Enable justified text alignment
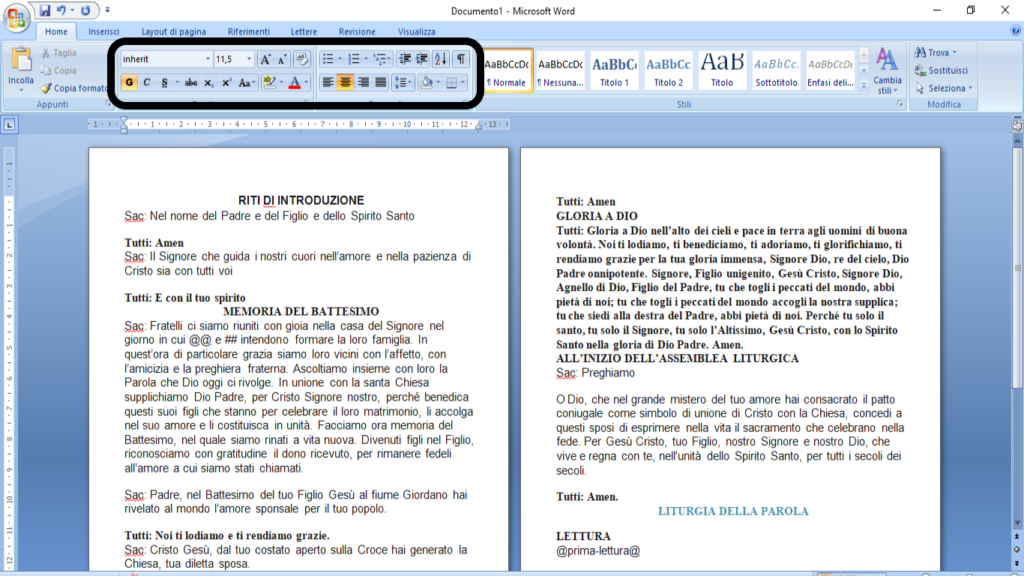The height and width of the screenshot is (576, 1024). point(378,82)
